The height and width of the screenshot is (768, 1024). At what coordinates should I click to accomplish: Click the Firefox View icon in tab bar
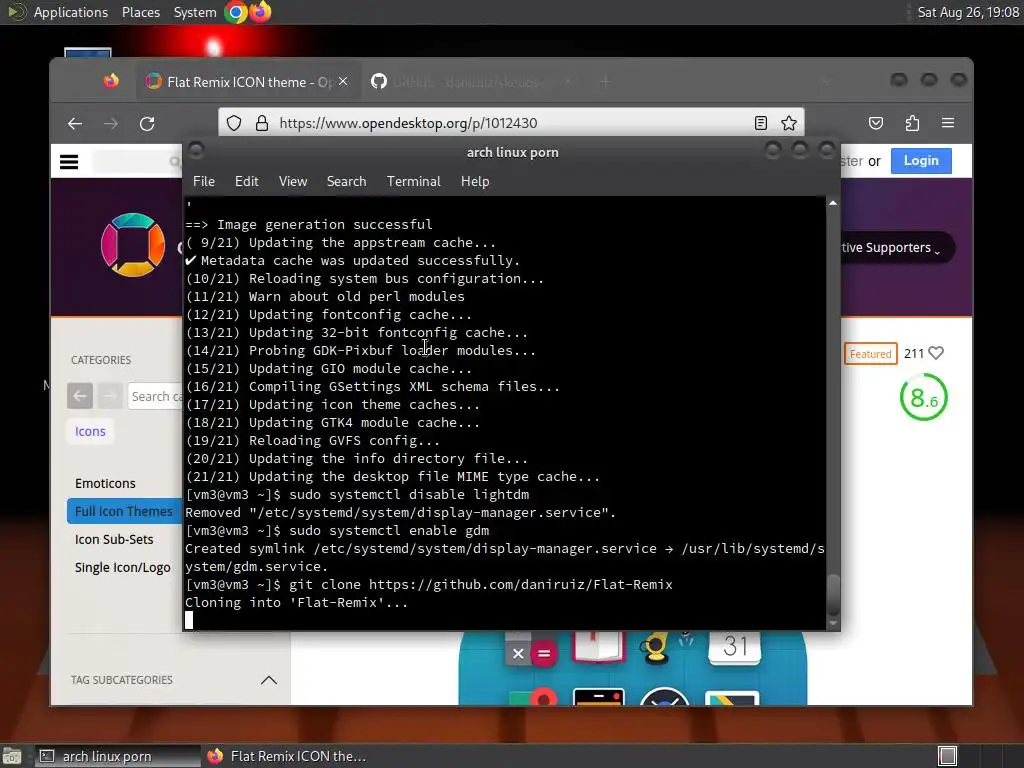point(111,81)
